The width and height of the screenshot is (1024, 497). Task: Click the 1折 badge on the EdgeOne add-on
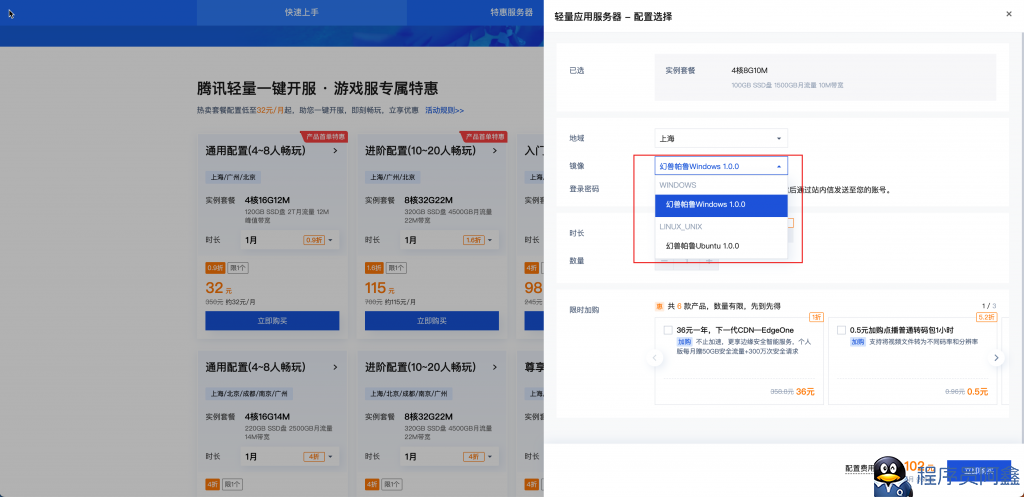point(816,317)
